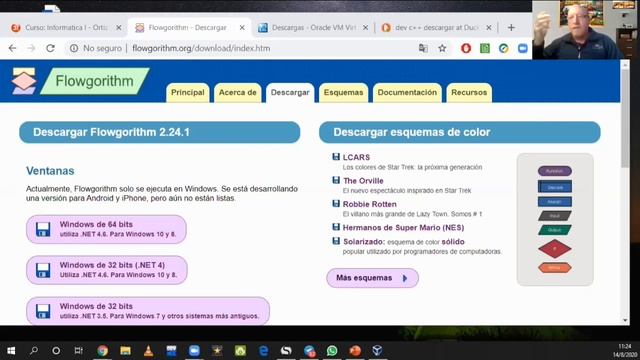Viewport: 640px width, 360px height.
Task: Select the Descargar site tab
Action: point(290,93)
